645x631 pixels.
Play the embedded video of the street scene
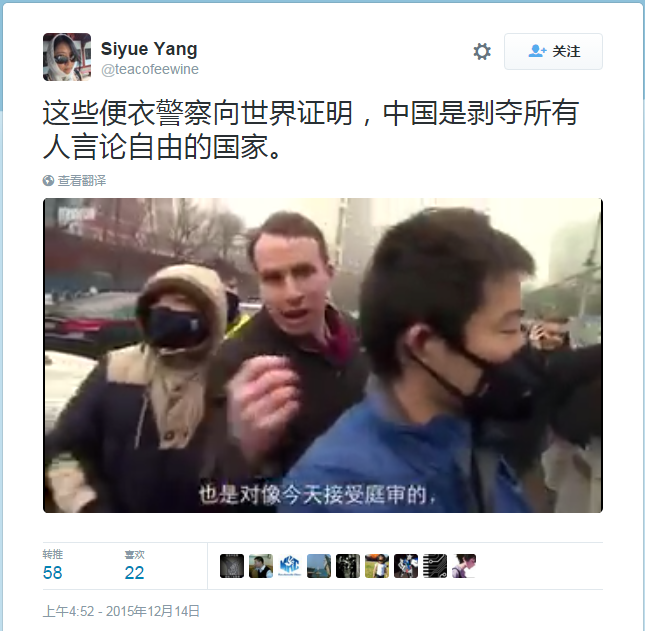pos(323,355)
